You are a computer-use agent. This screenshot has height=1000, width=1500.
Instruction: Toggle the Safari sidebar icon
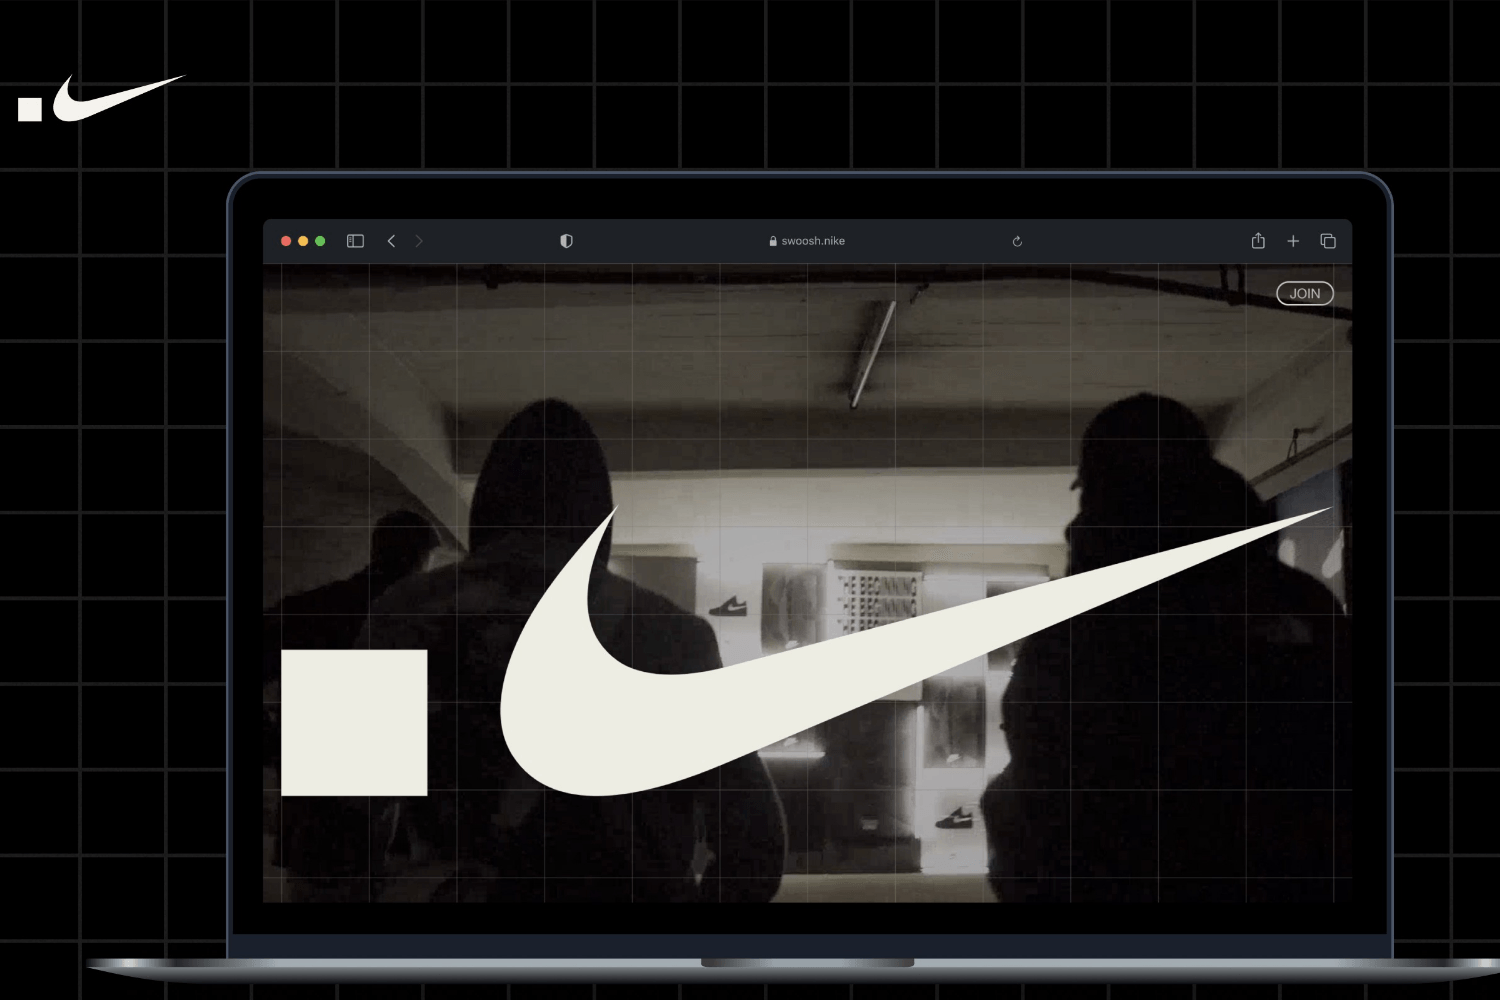point(355,241)
